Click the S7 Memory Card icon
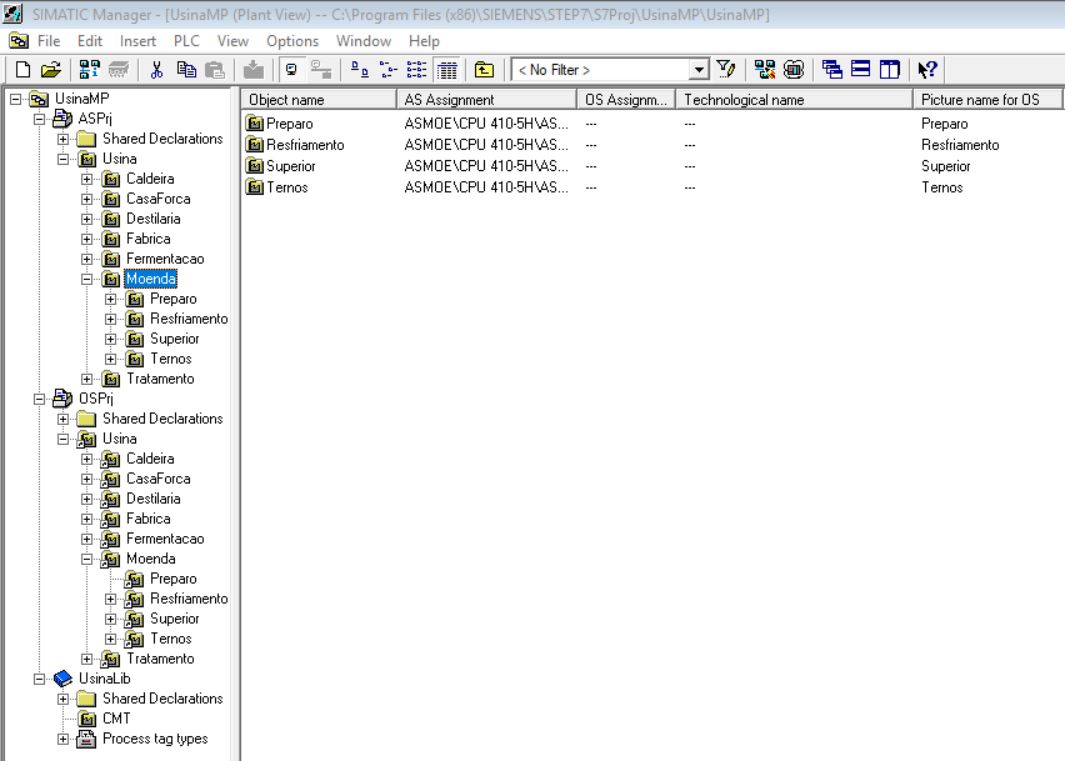 point(119,69)
